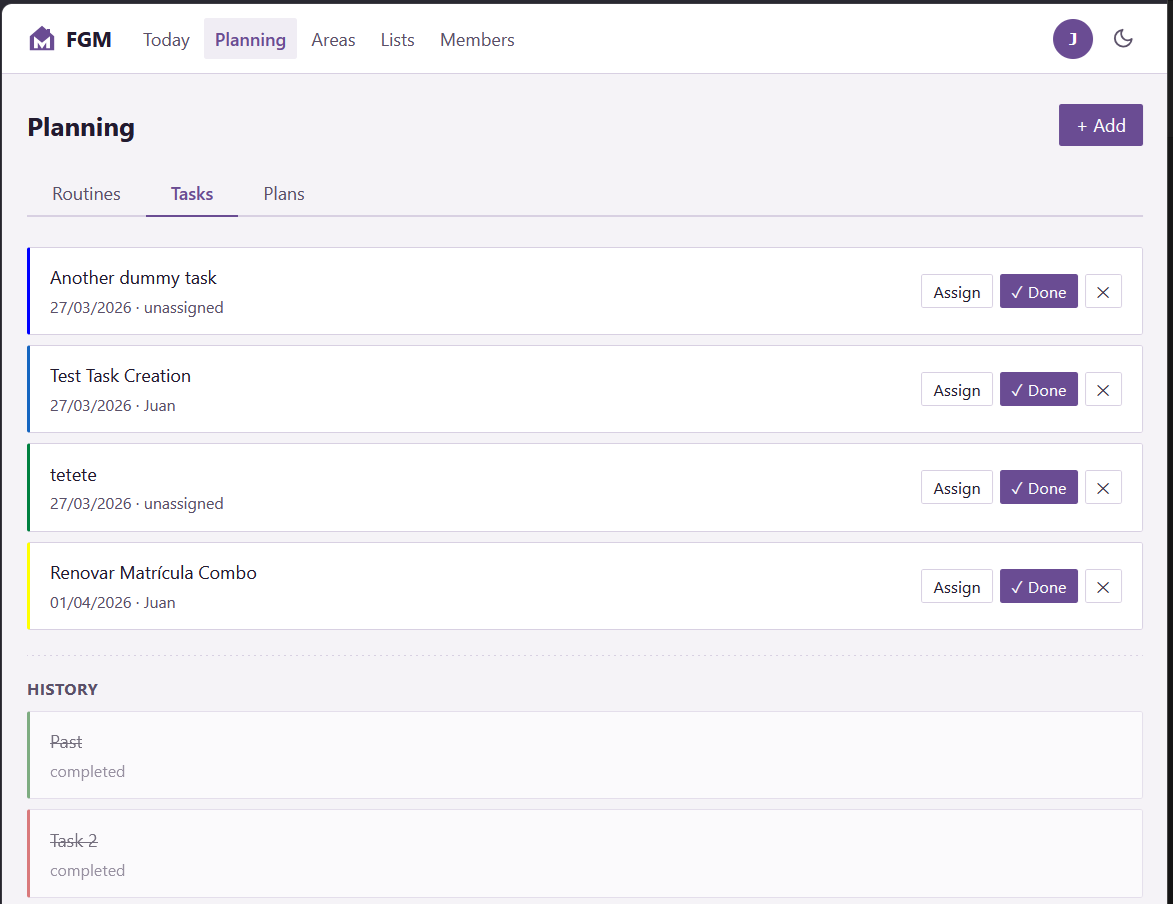Open the Lists page
Screen dimensions: 1173x904
click(397, 40)
